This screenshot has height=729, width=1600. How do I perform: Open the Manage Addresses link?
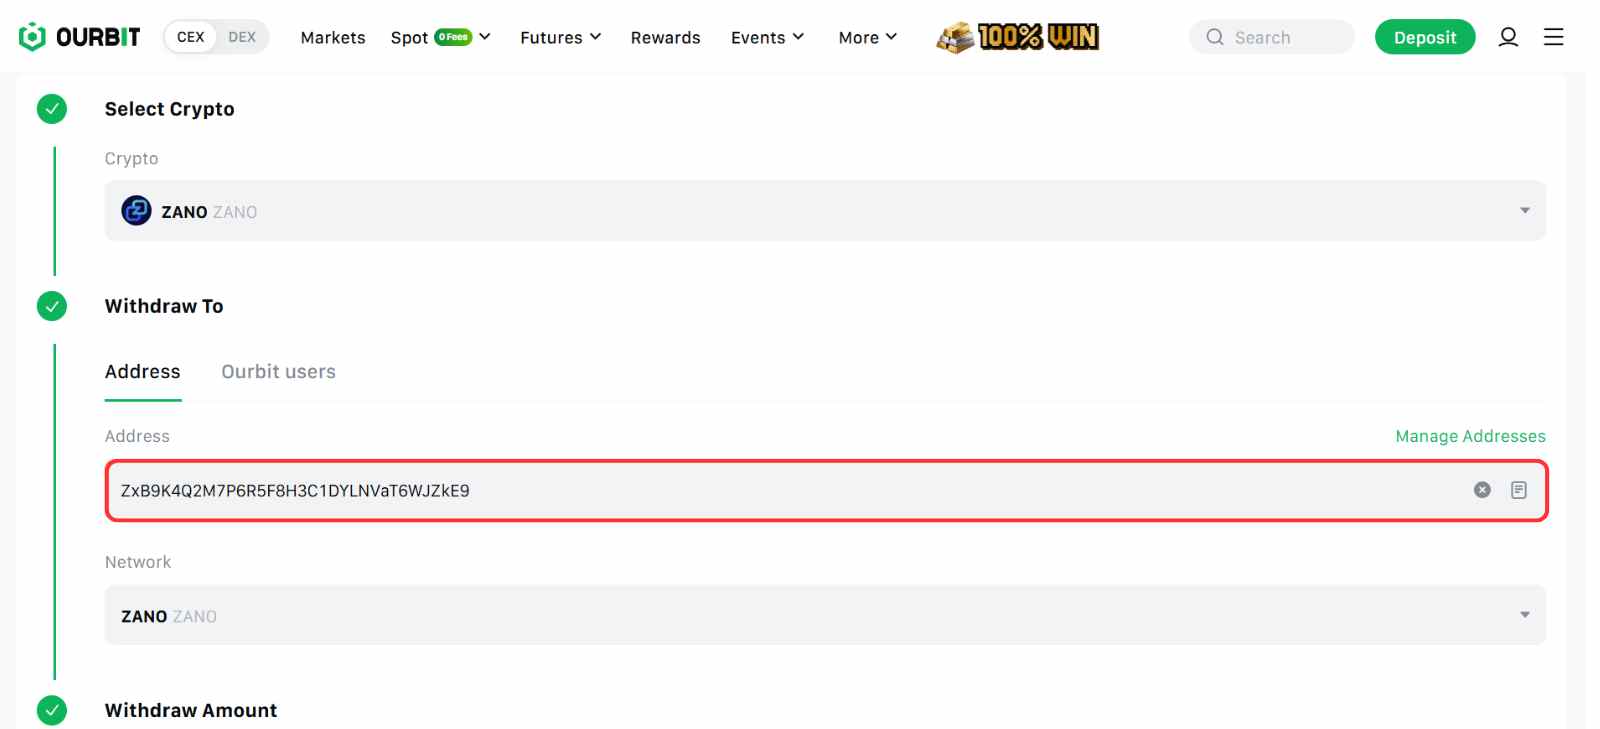coord(1470,436)
